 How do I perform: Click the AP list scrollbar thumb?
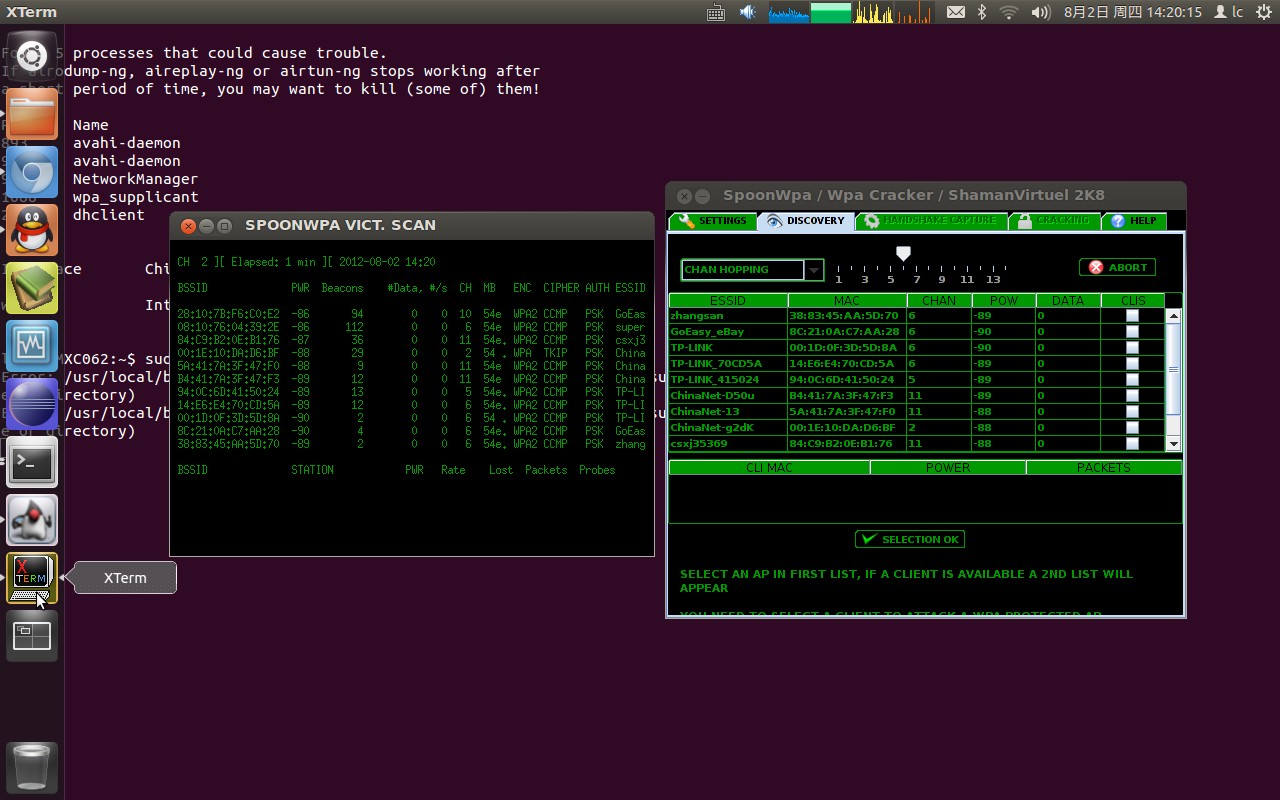coord(1174,368)
